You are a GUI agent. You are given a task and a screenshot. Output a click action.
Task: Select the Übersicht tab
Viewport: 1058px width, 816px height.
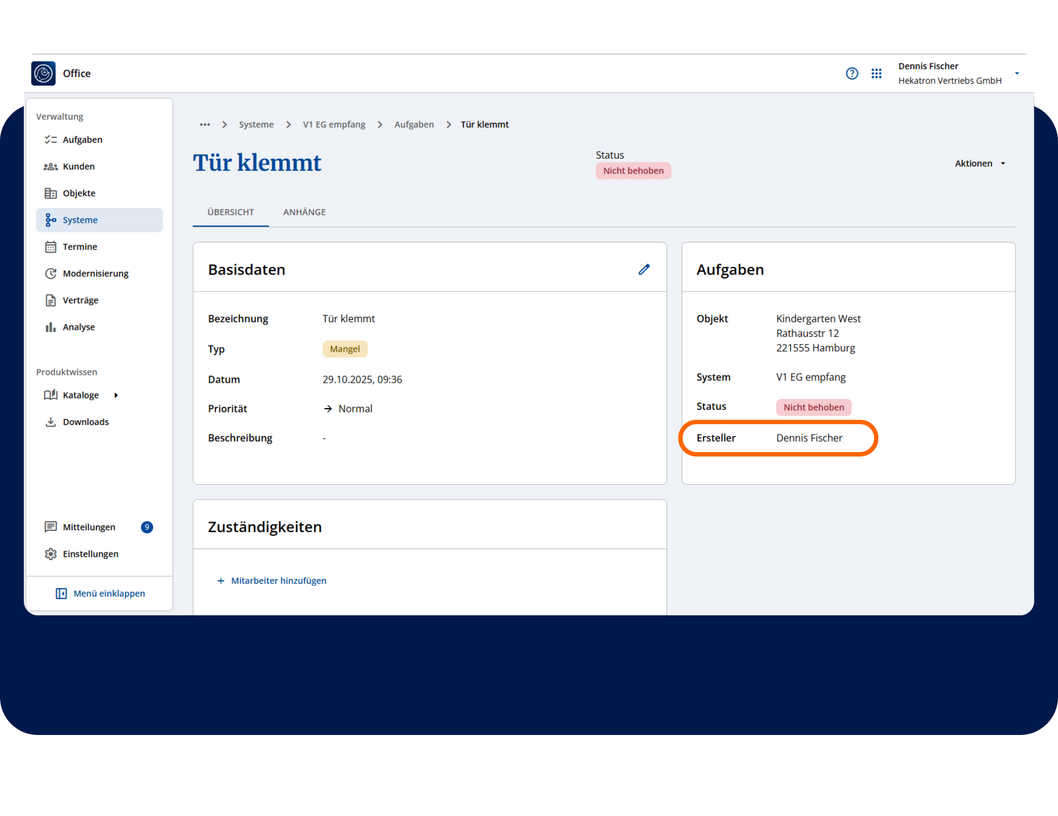click(x=230, y=212)
